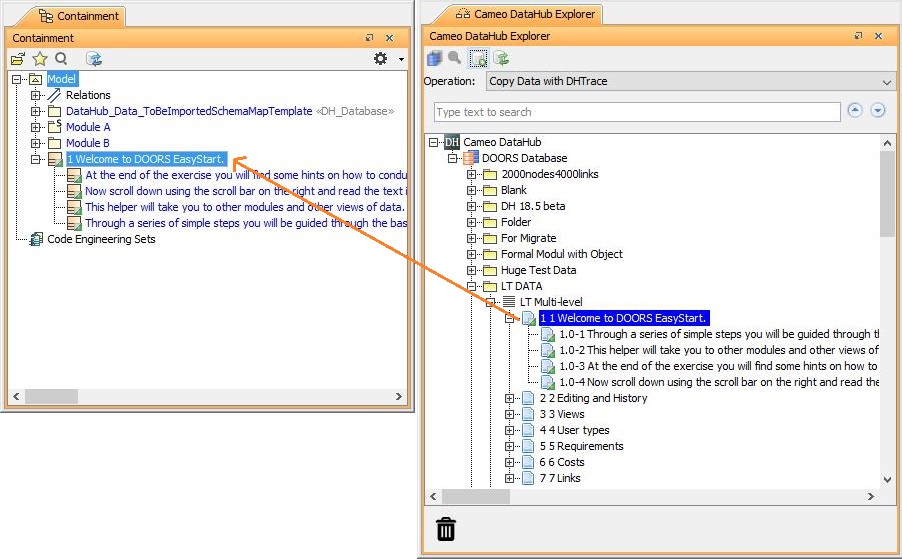Select the Relations tree item

88,95
